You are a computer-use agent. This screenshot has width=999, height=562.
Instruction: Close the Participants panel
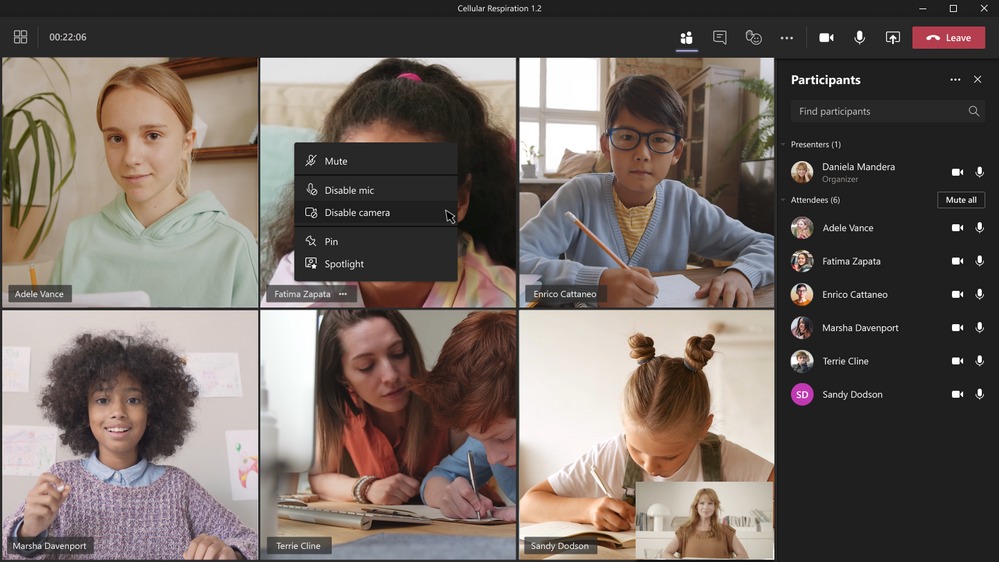[x=978, y=80]
